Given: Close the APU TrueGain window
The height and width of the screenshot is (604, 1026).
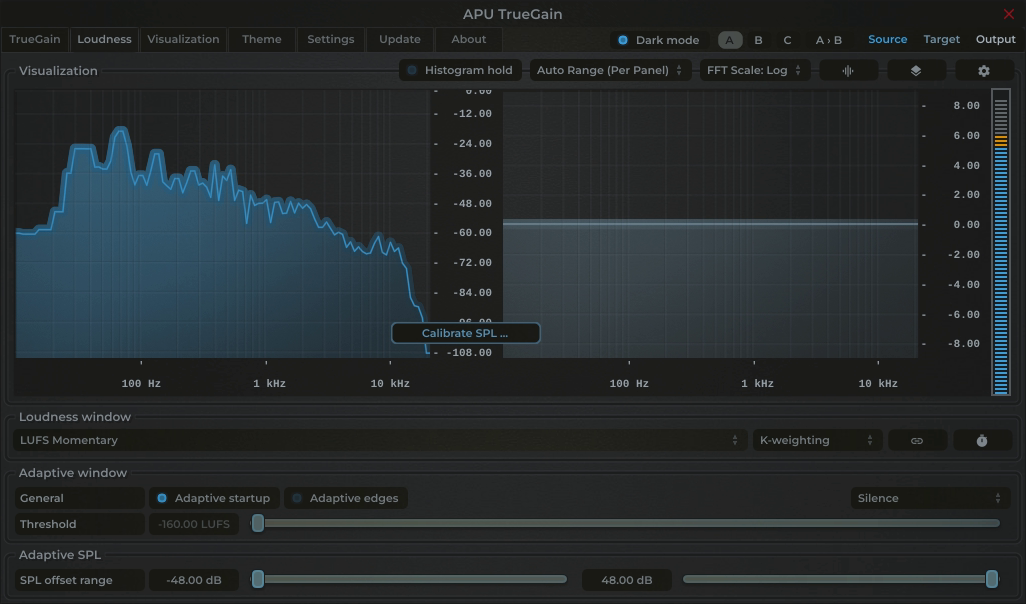Looking at the screenshot, I should click(x=1008, y=14).
